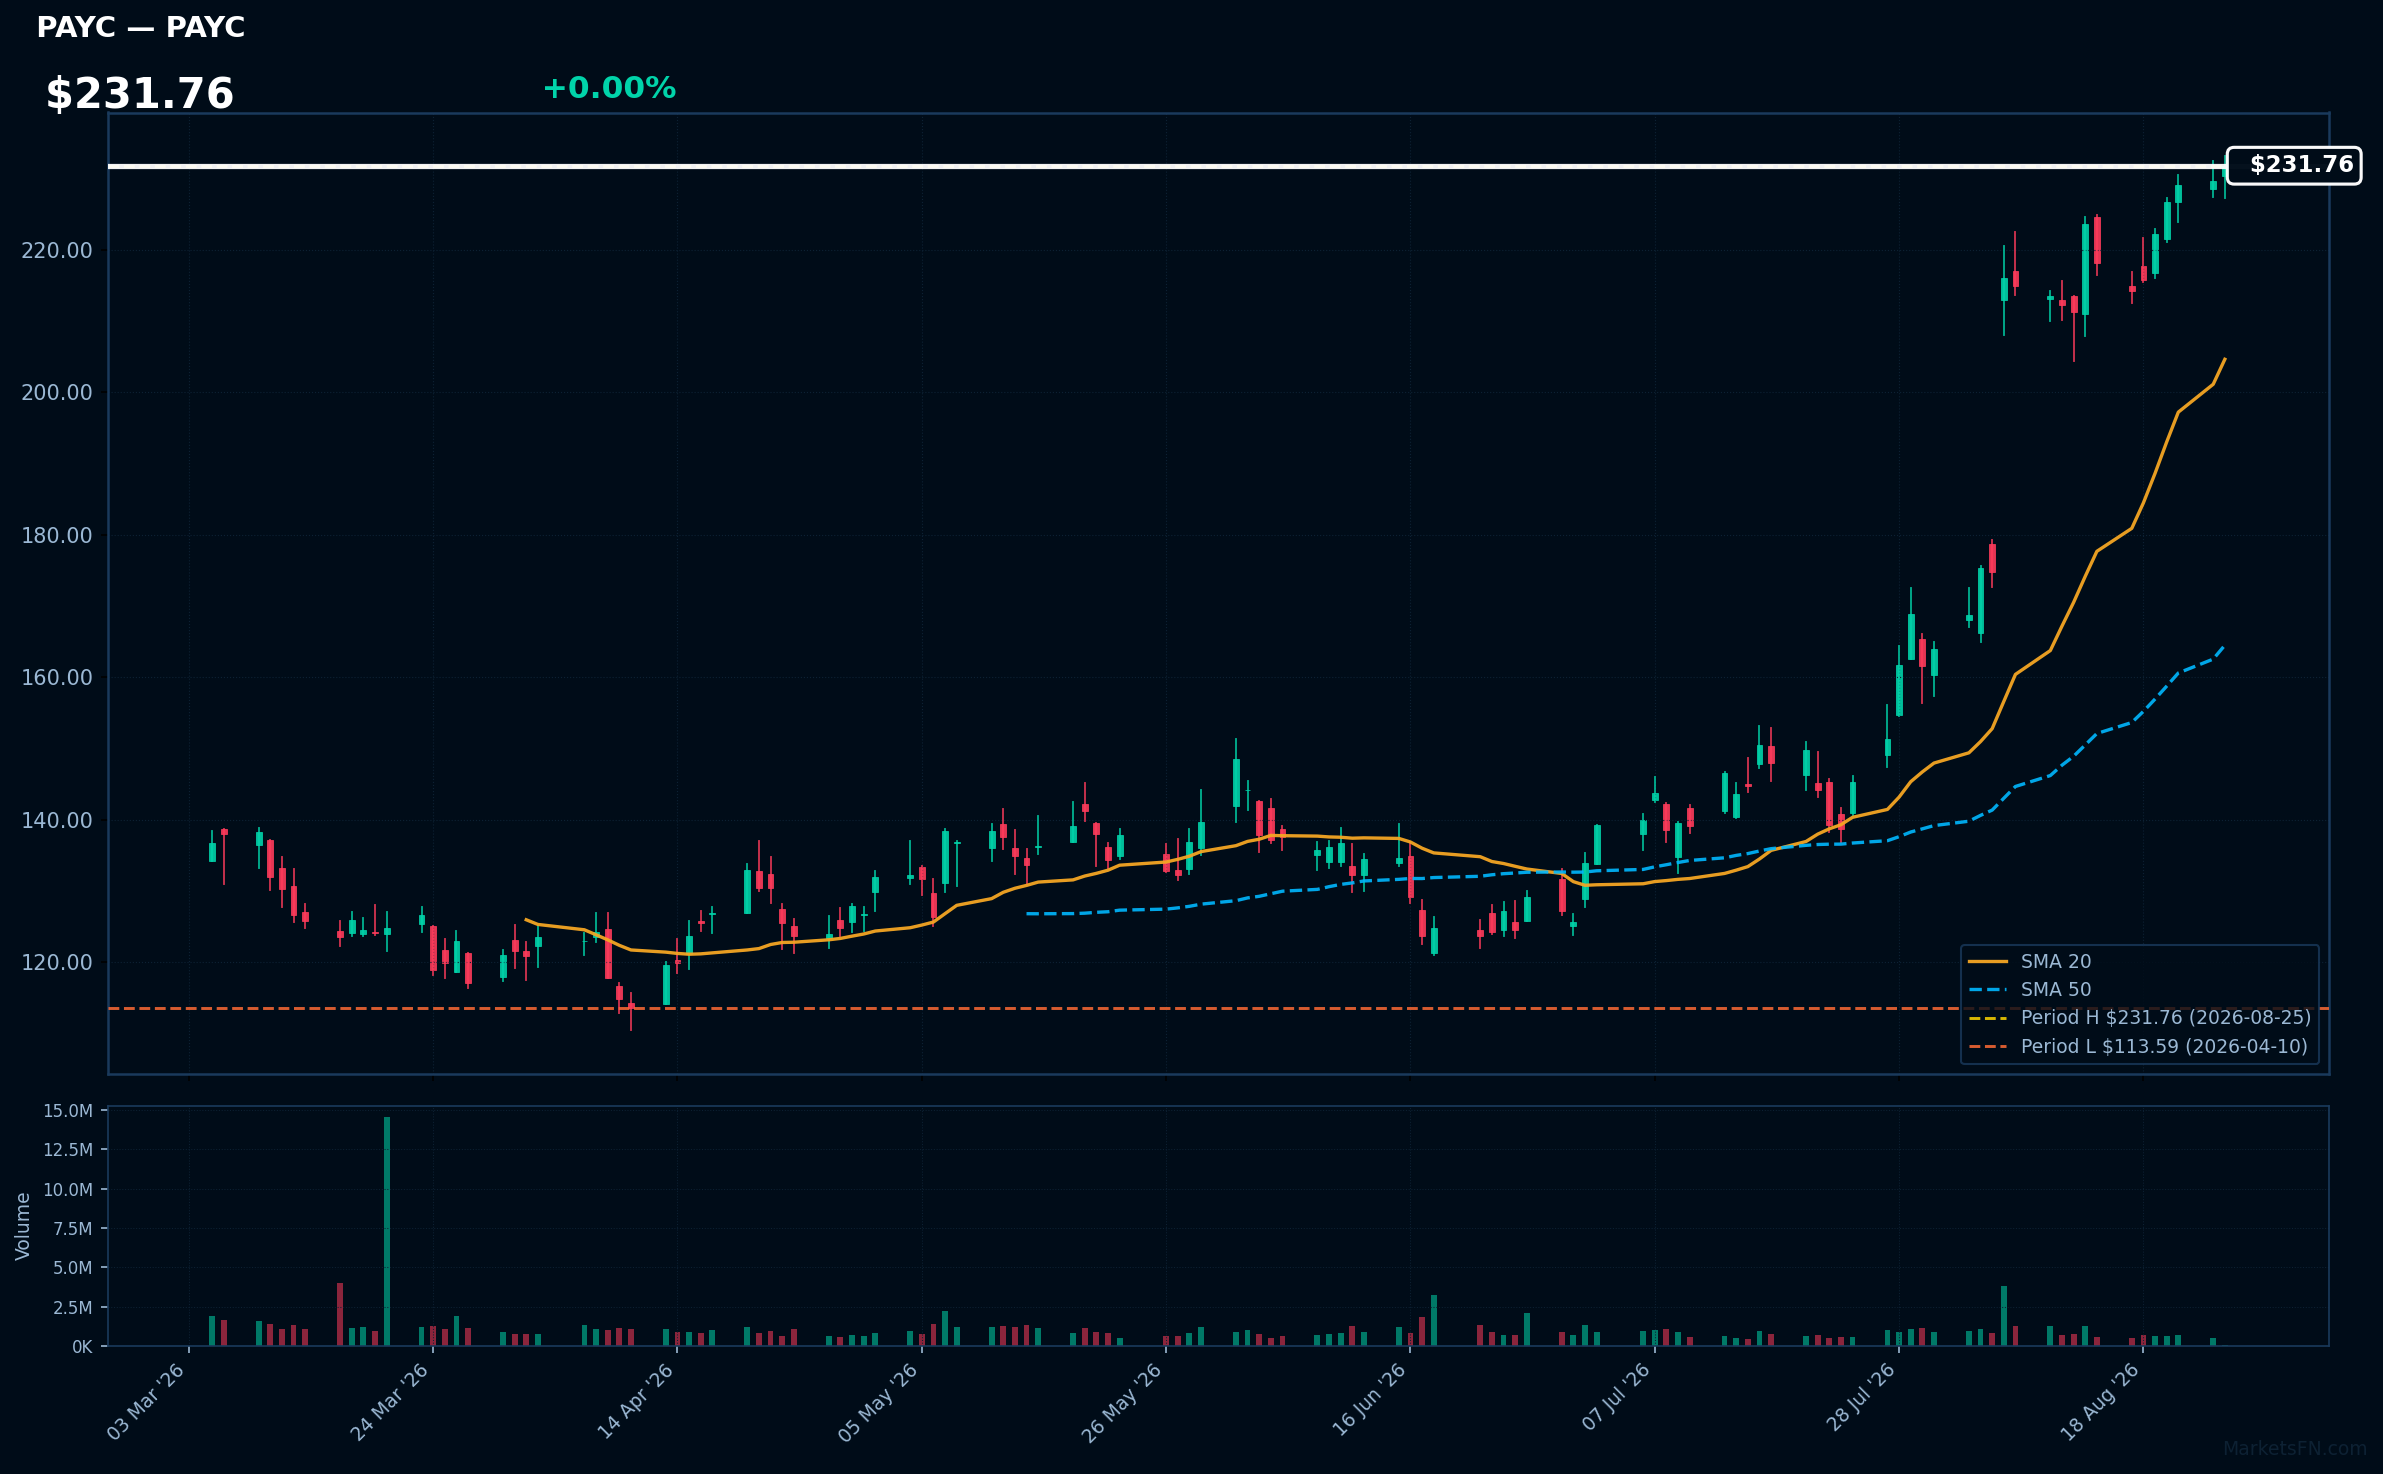
Task: Click the PAYC — PAYC chart title
Action: coord(140,28)
